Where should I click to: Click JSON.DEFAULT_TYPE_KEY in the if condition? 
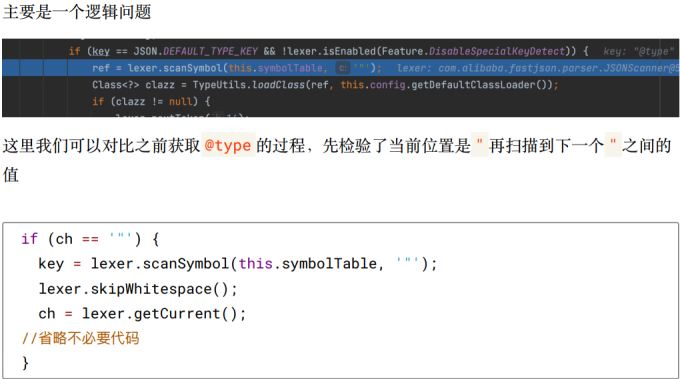(195, 52)
